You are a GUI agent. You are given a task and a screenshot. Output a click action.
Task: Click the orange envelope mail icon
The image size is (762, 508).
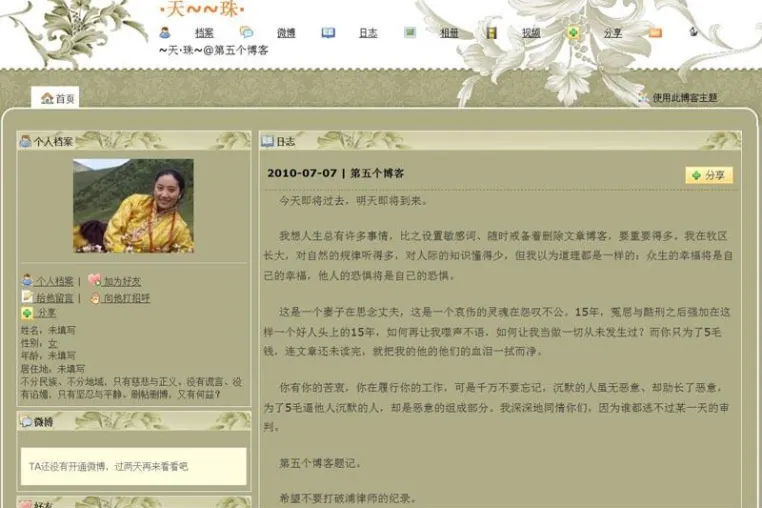[656, 33]
